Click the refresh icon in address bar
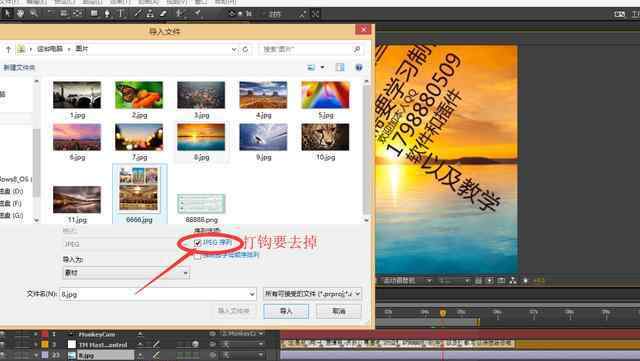The width and height of the screenshot is (640, 361). (245, 49)
